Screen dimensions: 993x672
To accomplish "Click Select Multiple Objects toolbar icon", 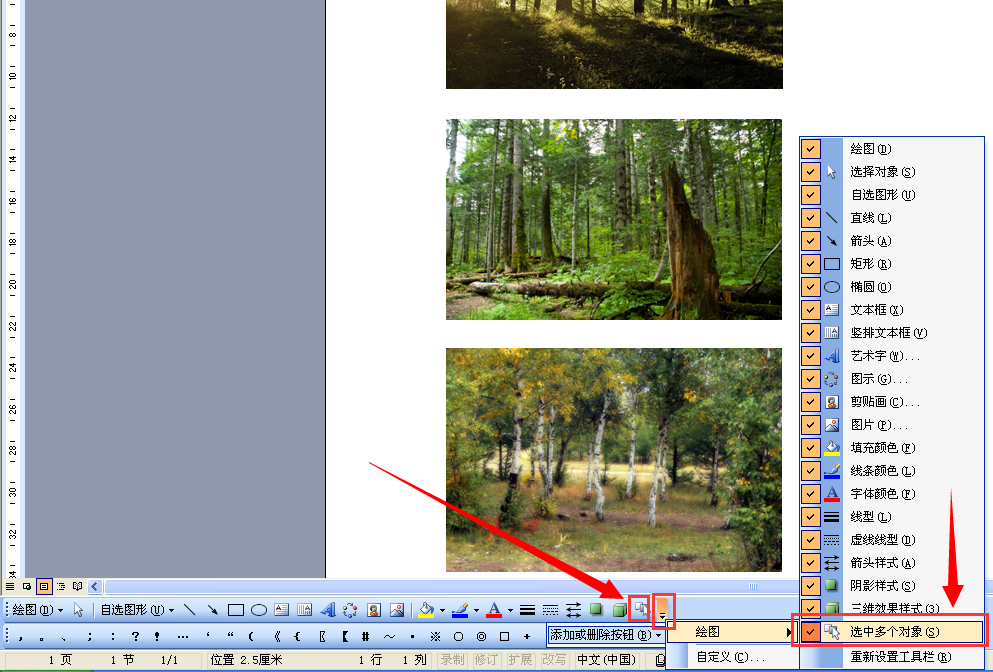I will [641, 610].
